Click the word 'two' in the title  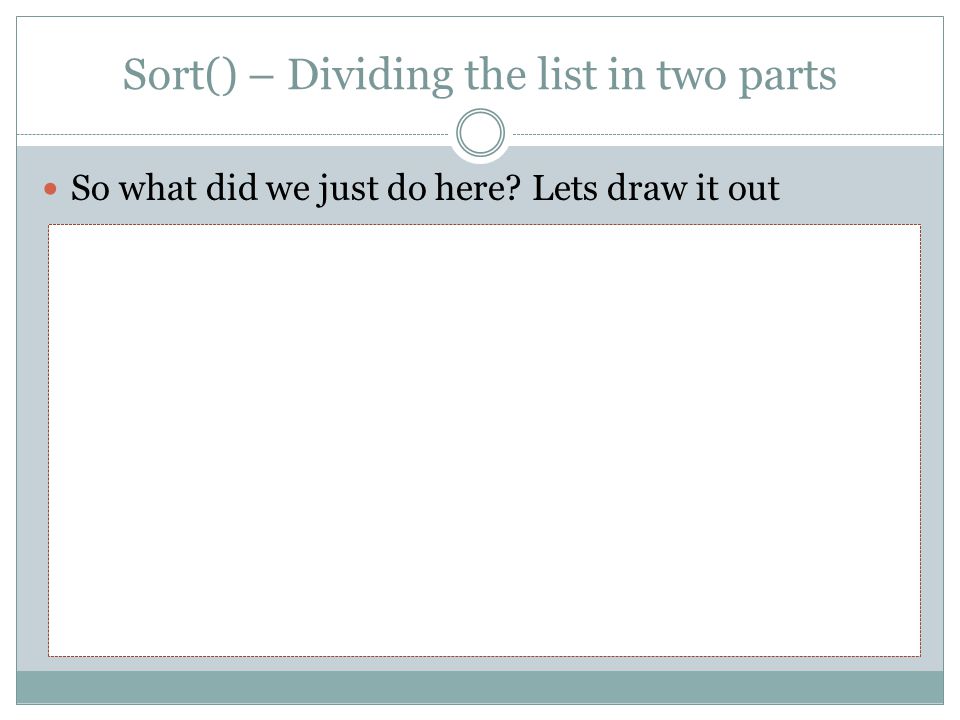[x=692, y=76]
